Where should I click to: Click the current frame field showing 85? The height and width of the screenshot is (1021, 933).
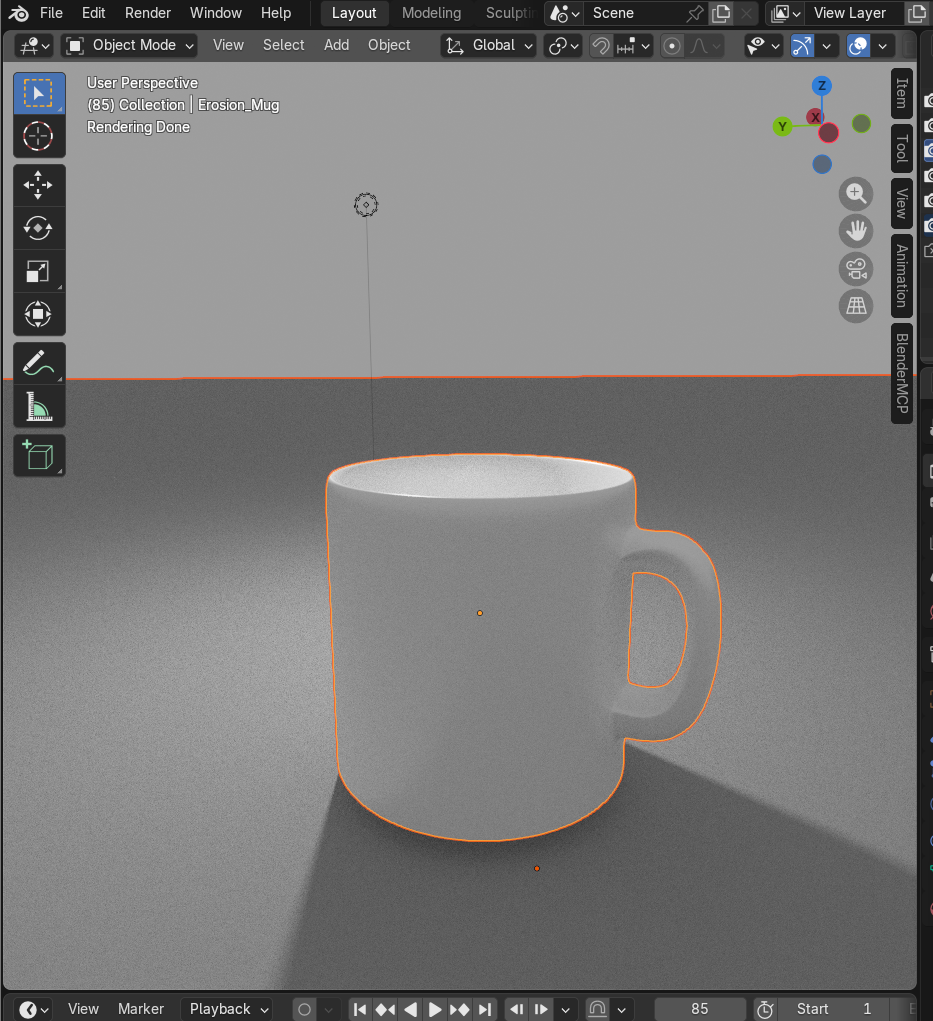700,1009
